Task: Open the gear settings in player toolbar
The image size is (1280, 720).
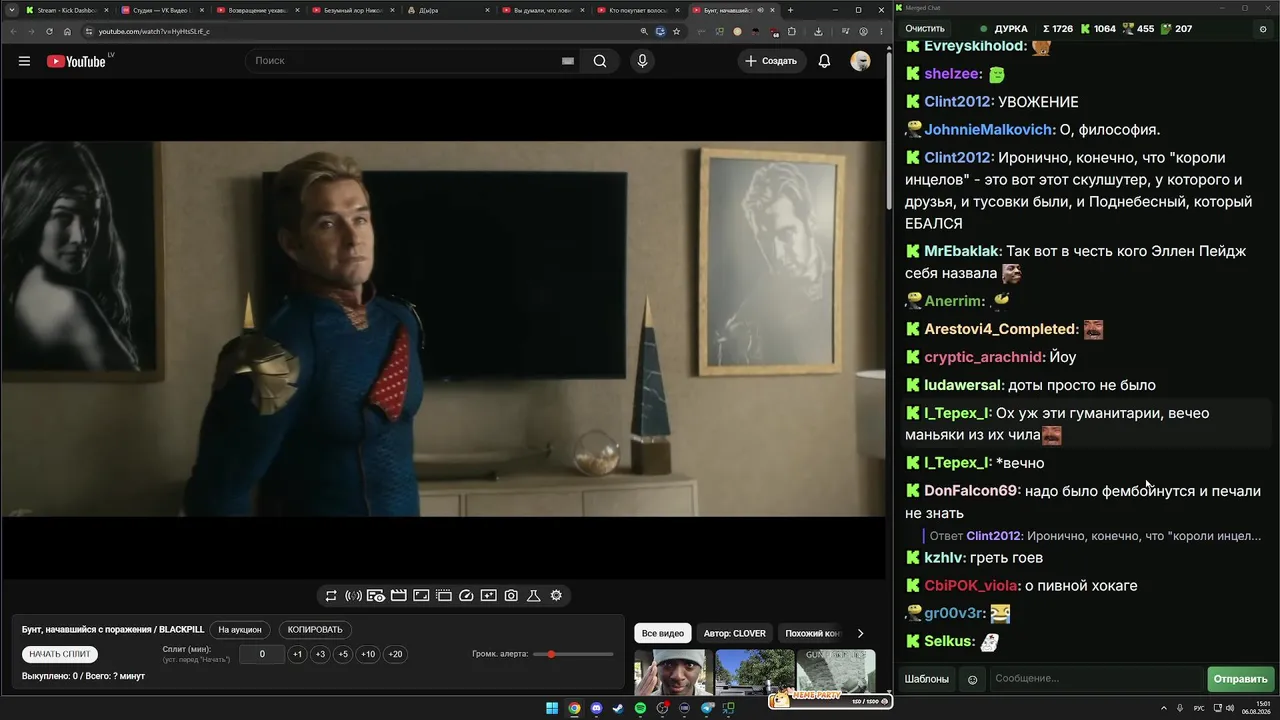Action: 556,596
